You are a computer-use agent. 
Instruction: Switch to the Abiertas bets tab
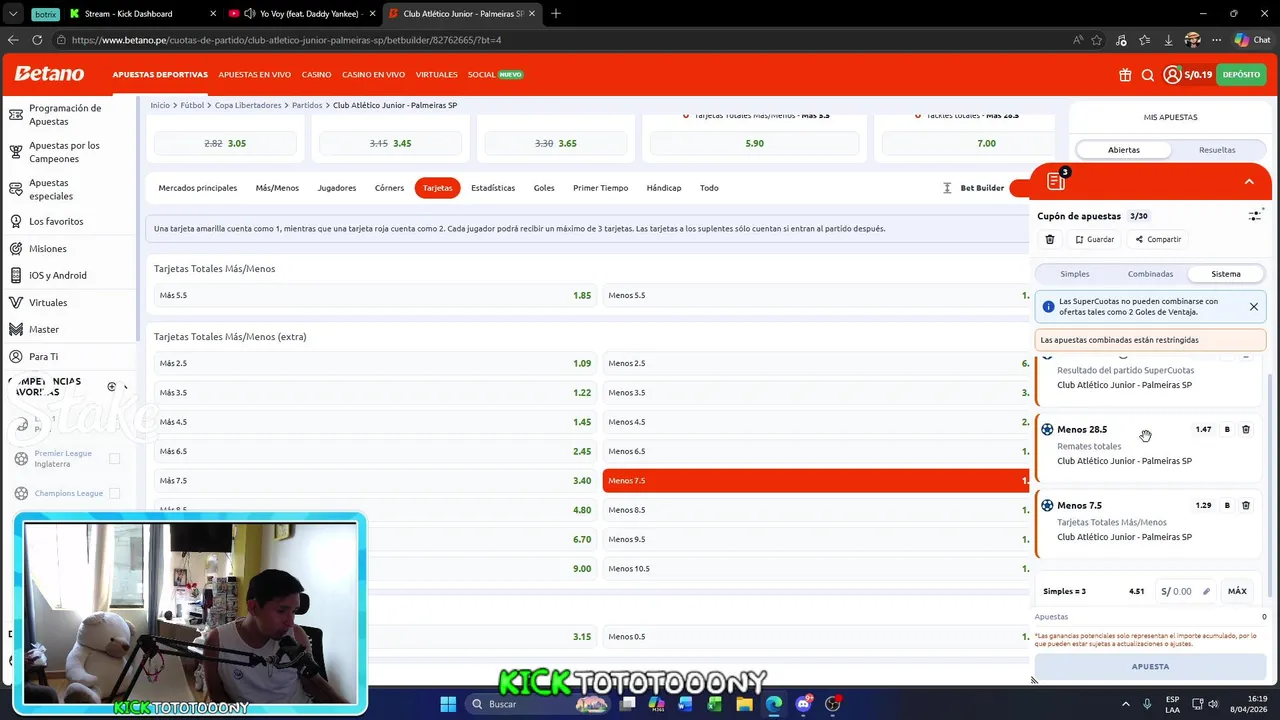click(x=1123, y=150)
